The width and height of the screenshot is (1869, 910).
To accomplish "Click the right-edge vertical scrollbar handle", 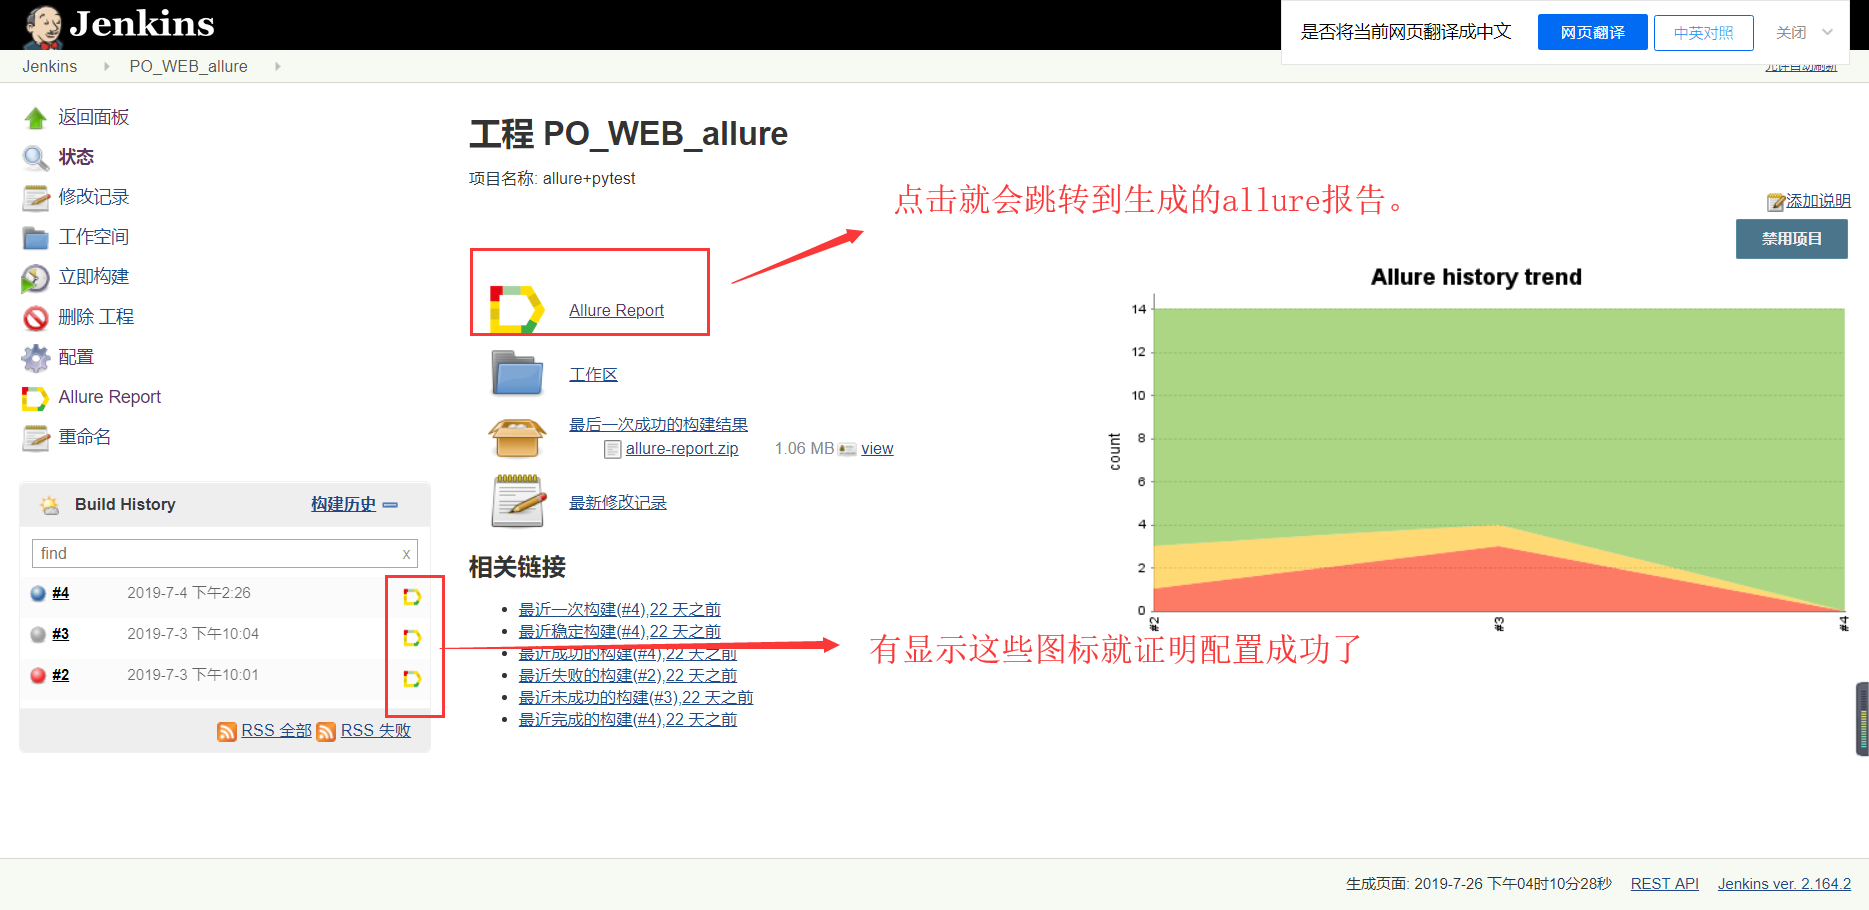I will 1862,719.
